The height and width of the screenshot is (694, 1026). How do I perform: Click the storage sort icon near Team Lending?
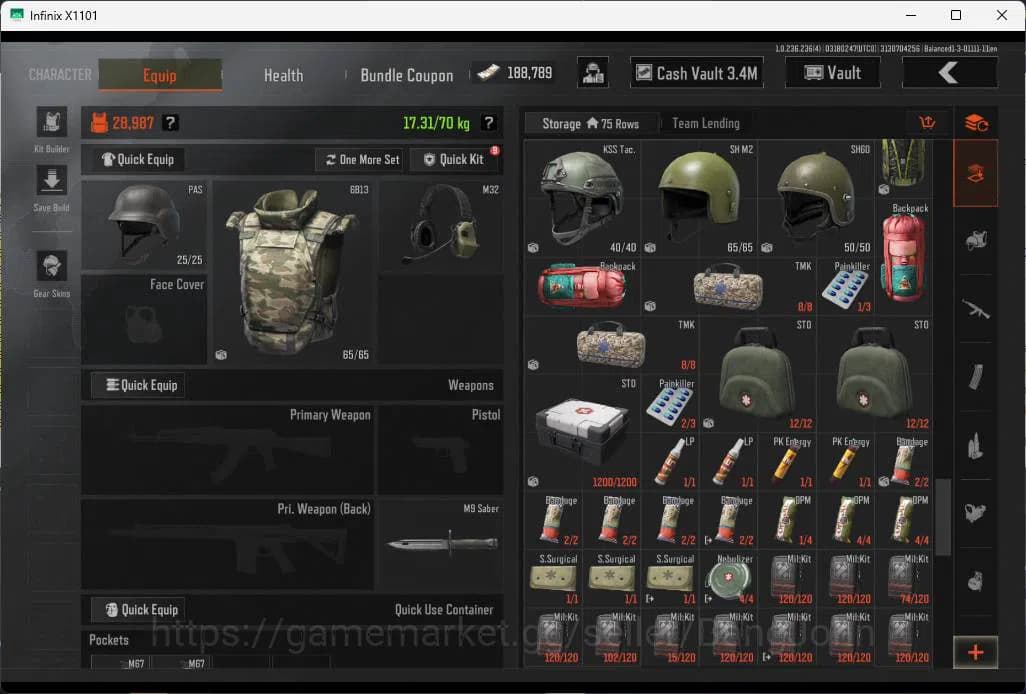pyautogui.click(x=927, y=122)
